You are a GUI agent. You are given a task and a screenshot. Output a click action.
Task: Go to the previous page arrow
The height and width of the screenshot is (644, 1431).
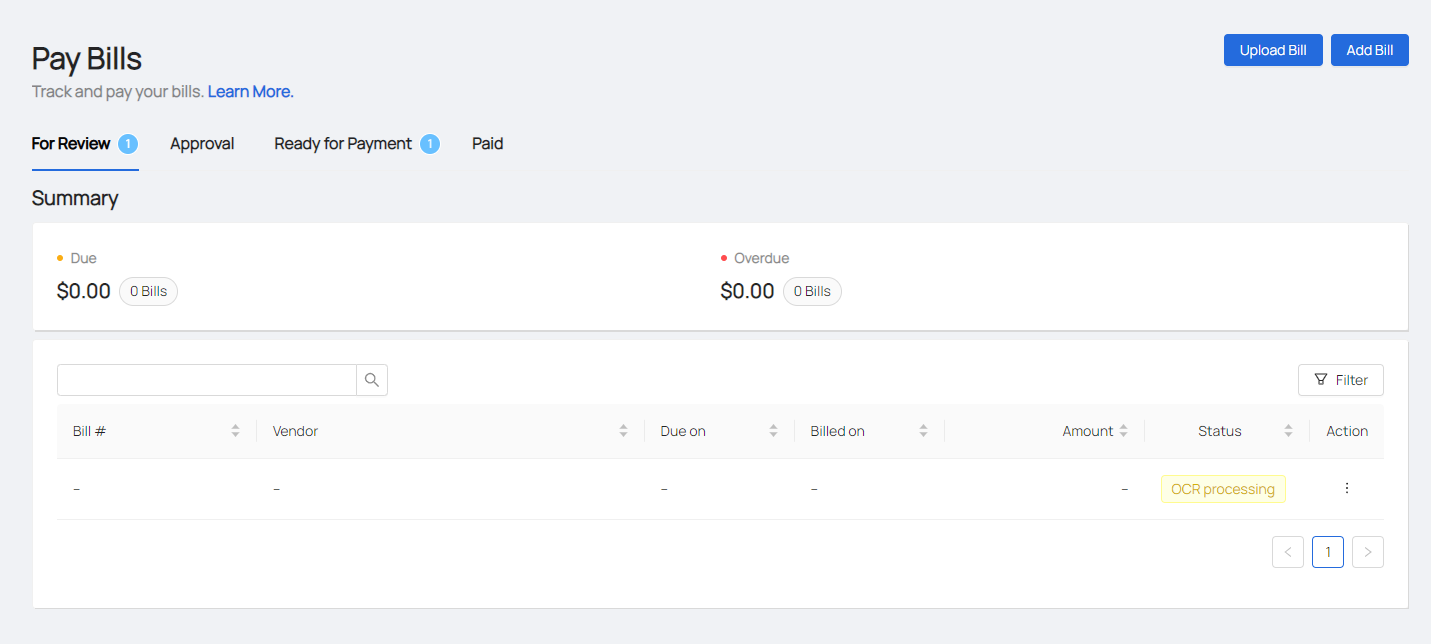pos(1287,552)
